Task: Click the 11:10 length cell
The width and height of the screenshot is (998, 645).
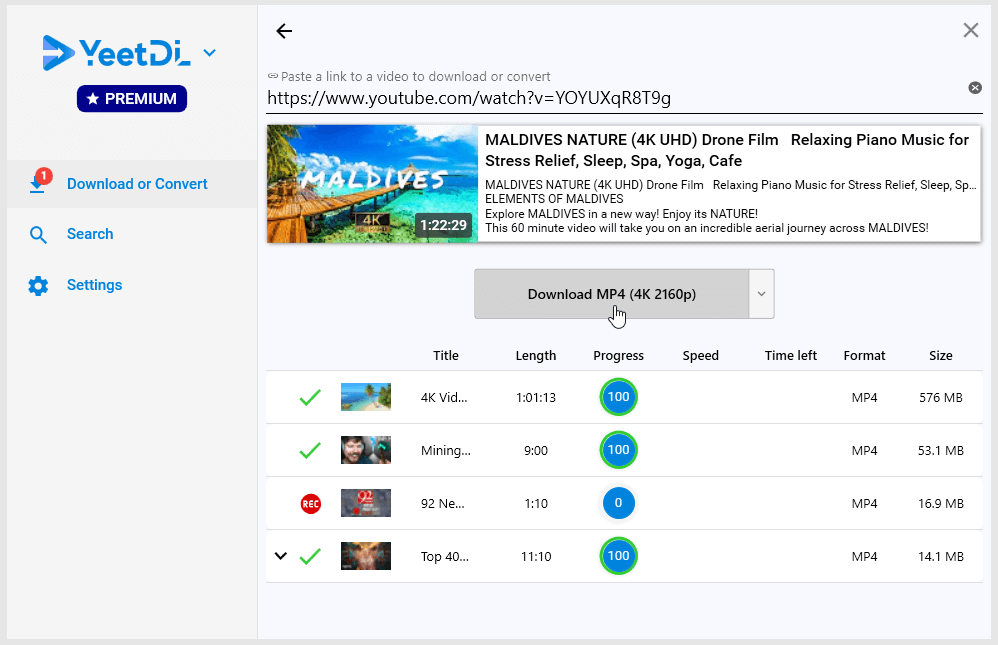Action: click(x=536, y=556)
